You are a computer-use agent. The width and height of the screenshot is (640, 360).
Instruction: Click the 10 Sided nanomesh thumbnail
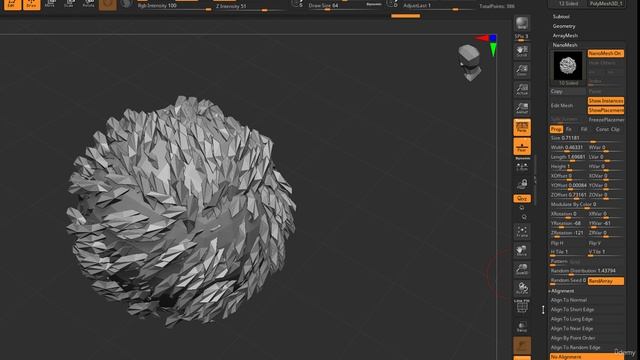click(x=568, y=68)
